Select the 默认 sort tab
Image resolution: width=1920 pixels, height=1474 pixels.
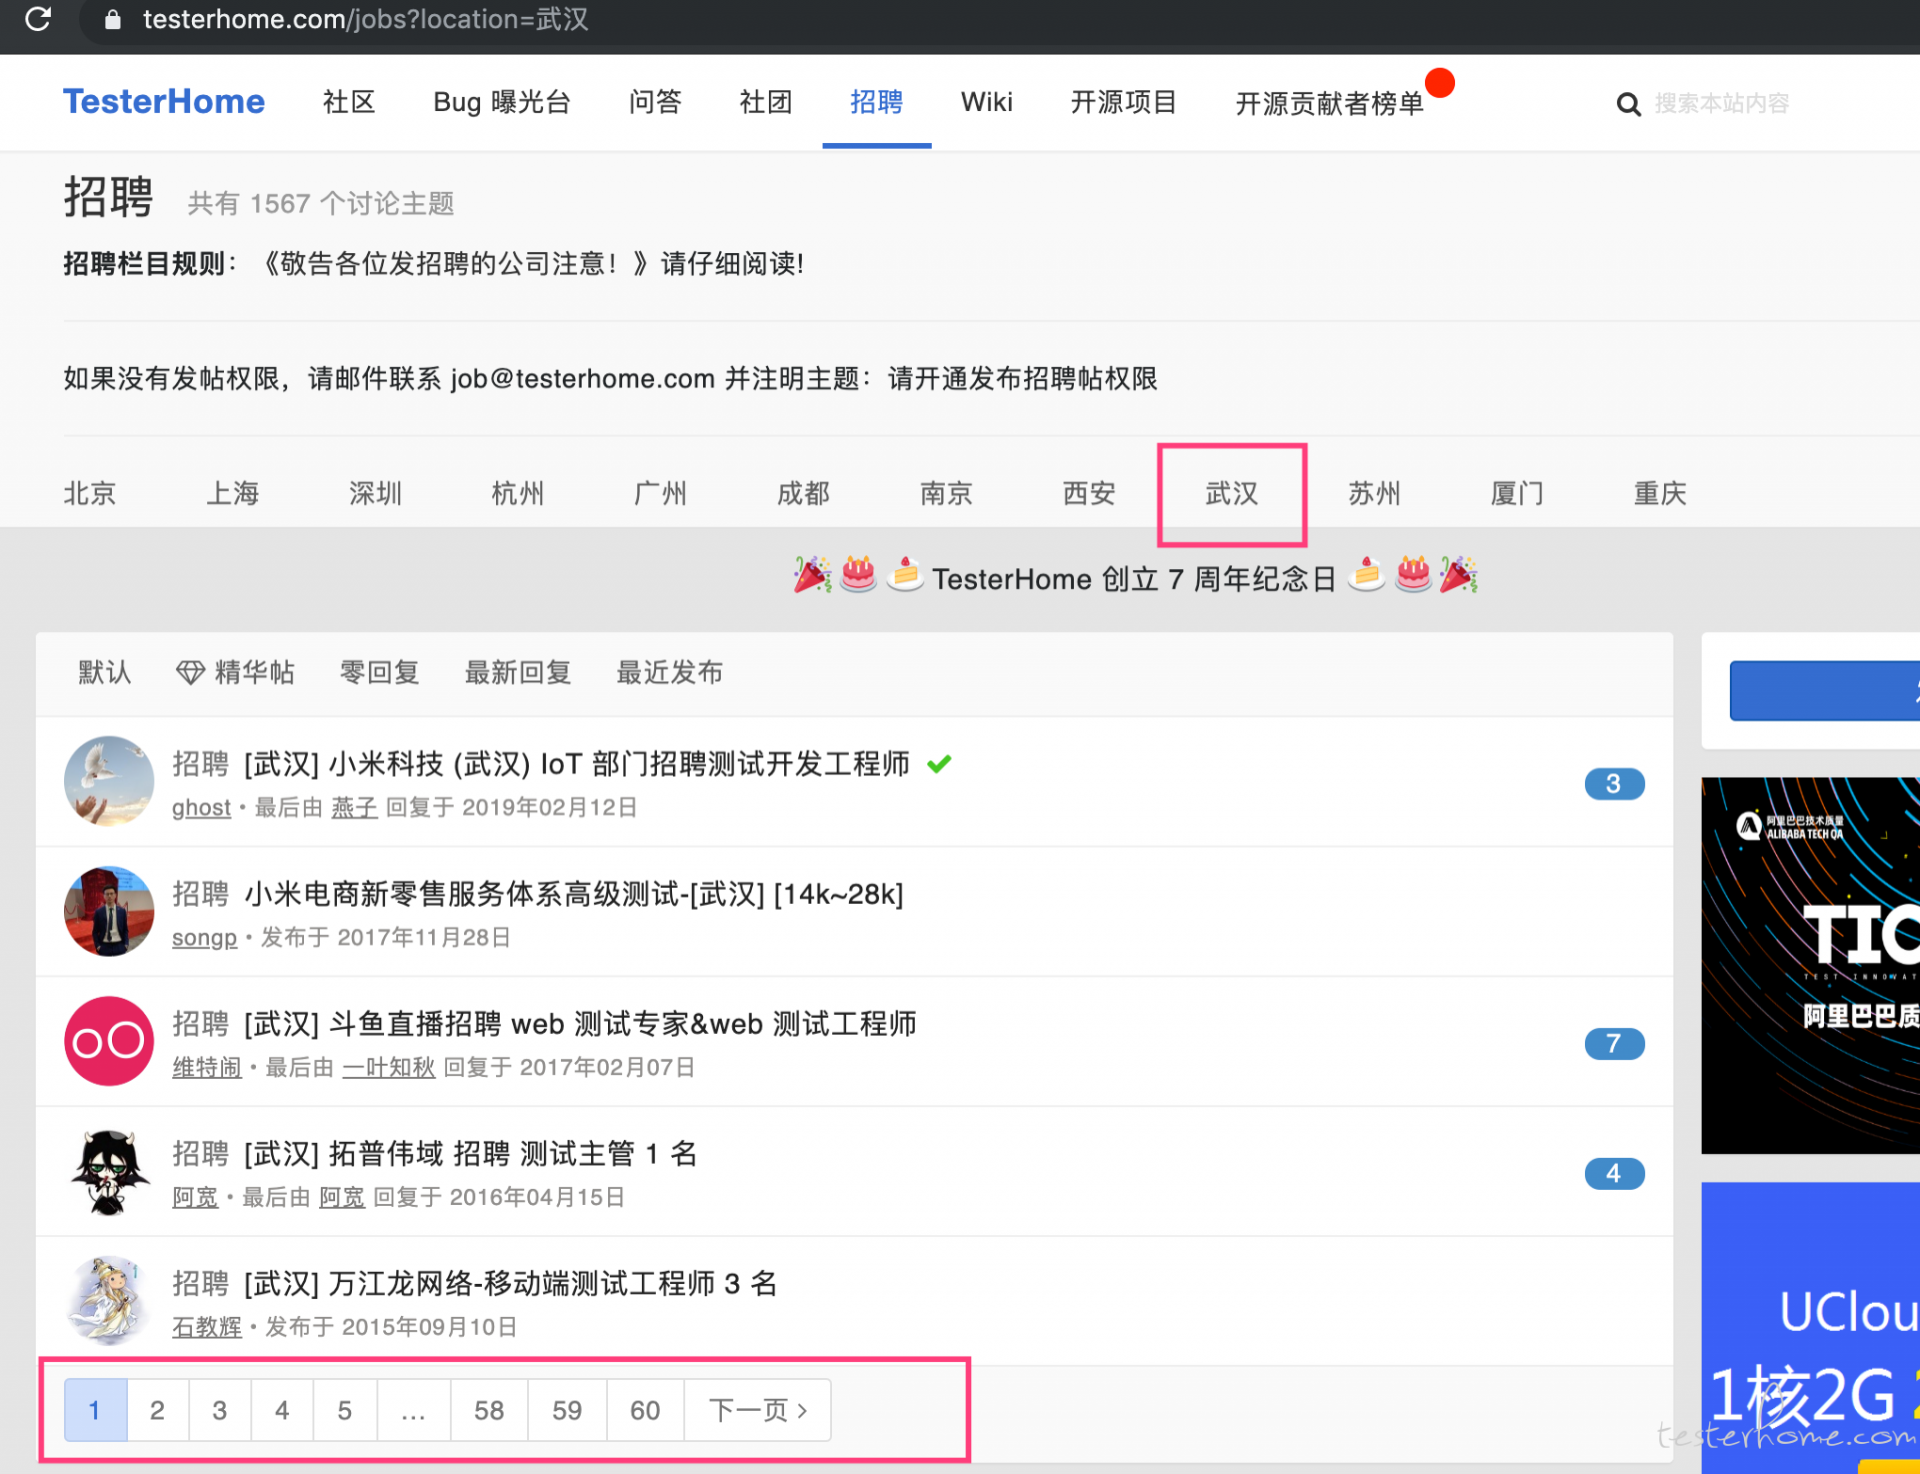click(x=105, y=673)
